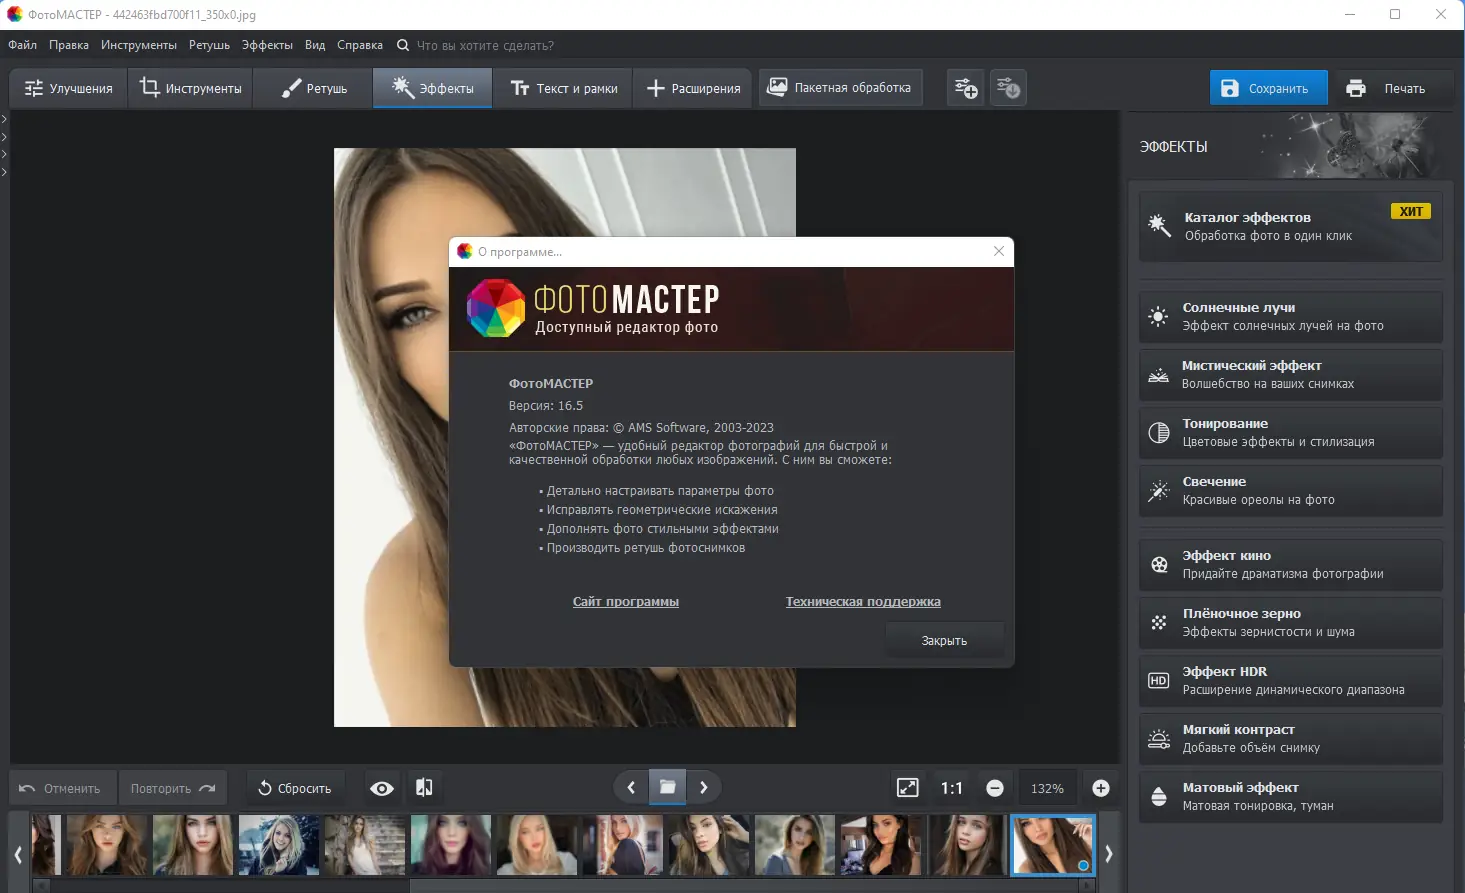Image resolution: width=1465 pixels, height=893 pixels.
Task: Click the fit-to-screen icon
Action: coord(907,788)
